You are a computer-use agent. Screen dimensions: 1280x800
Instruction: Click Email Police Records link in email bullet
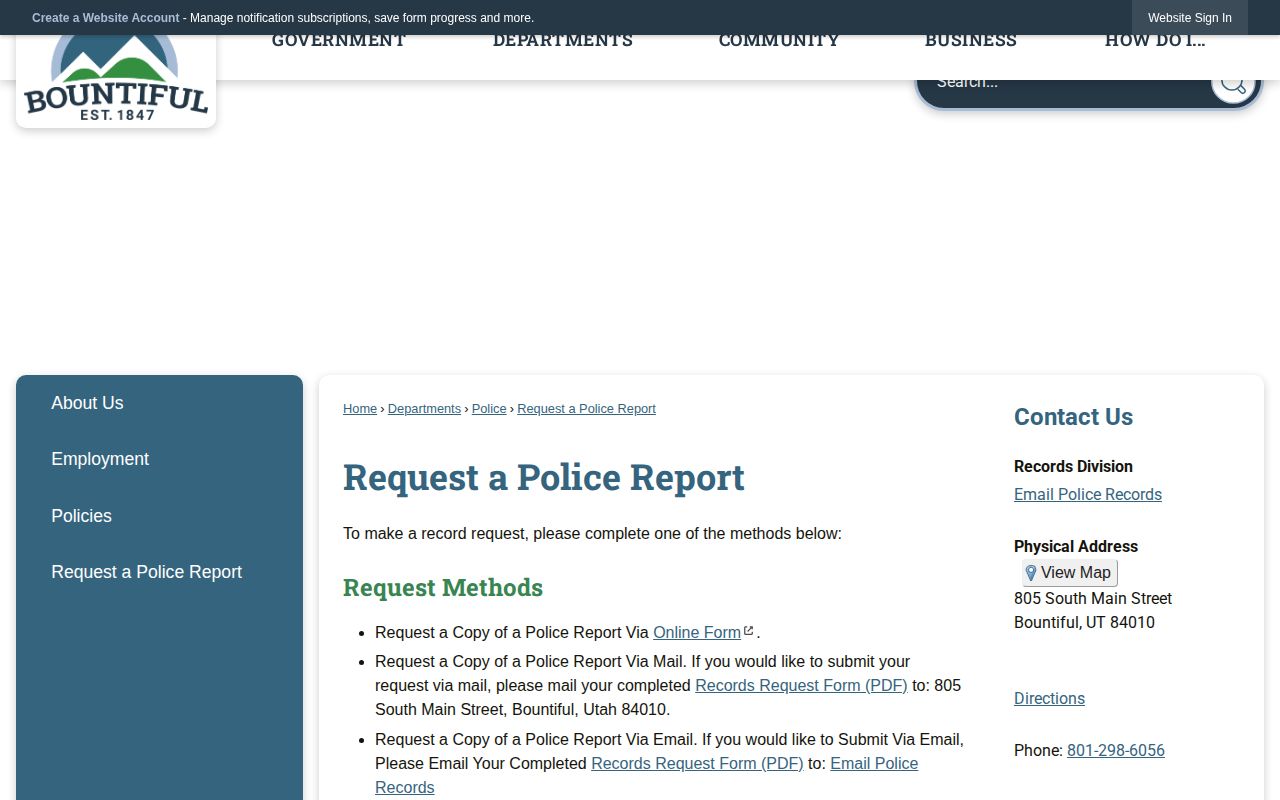(x=874, y=763)
